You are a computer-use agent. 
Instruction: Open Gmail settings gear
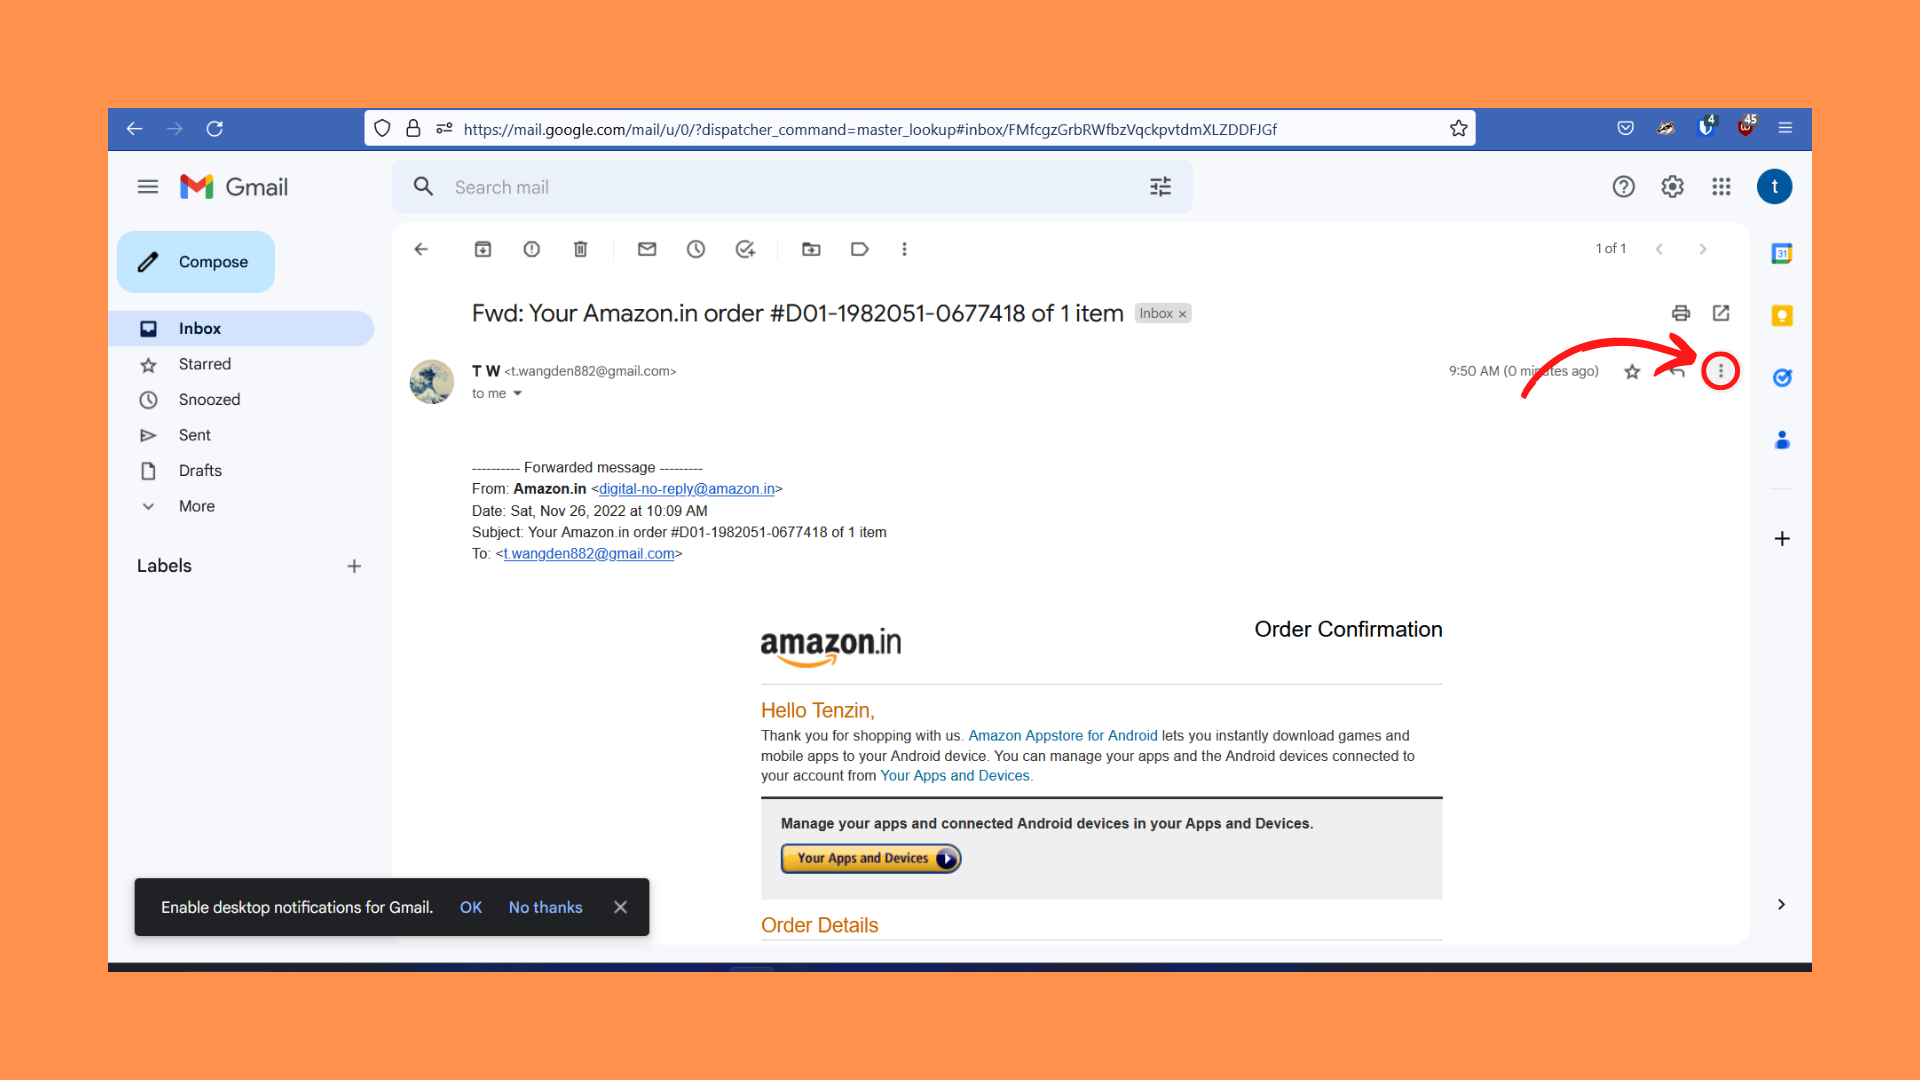(1672, 187)
